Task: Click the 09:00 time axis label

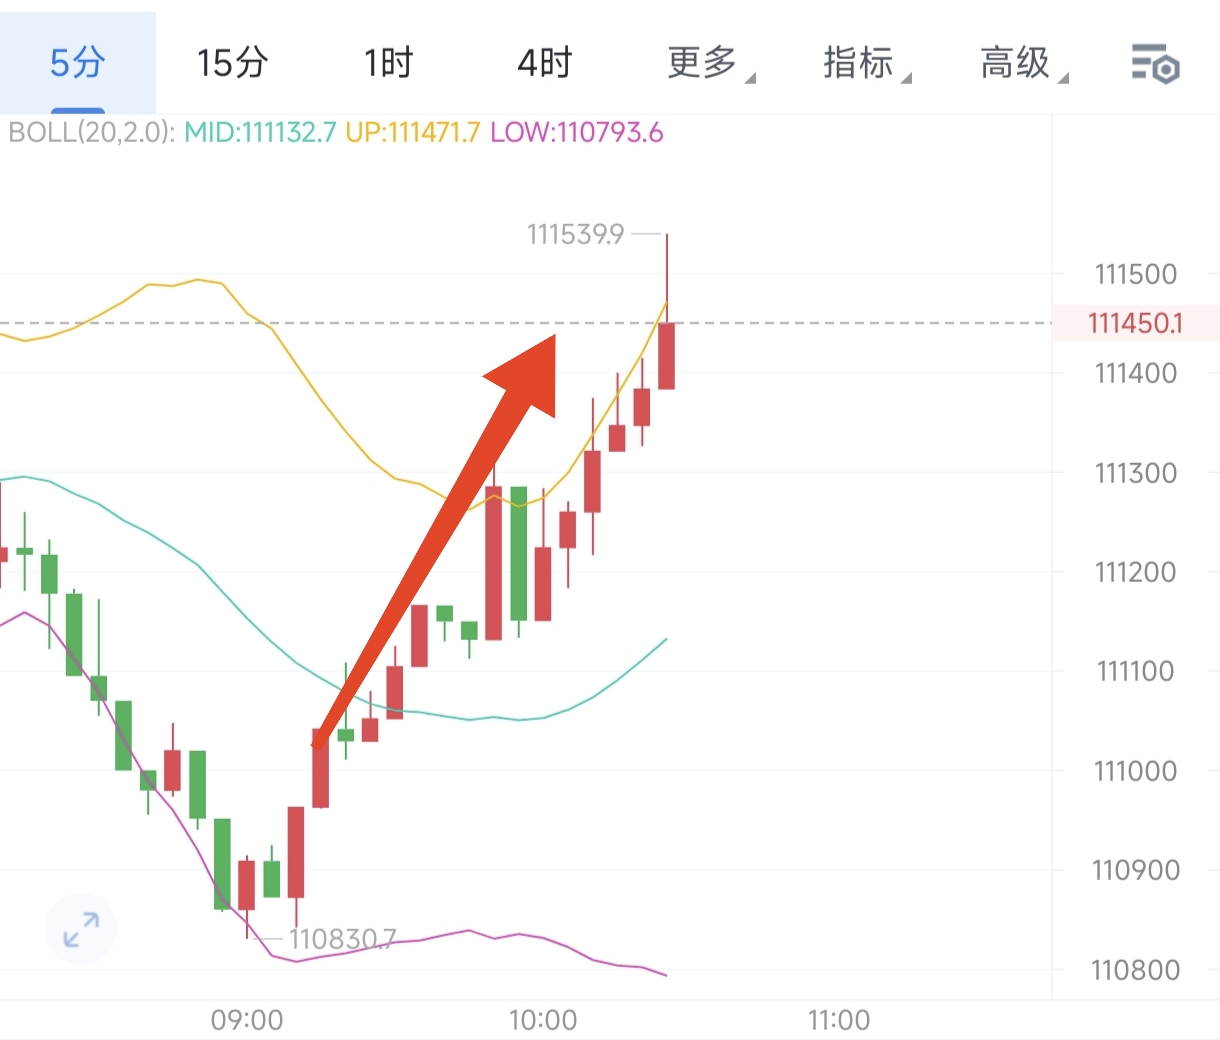Action: [247, 1020]
